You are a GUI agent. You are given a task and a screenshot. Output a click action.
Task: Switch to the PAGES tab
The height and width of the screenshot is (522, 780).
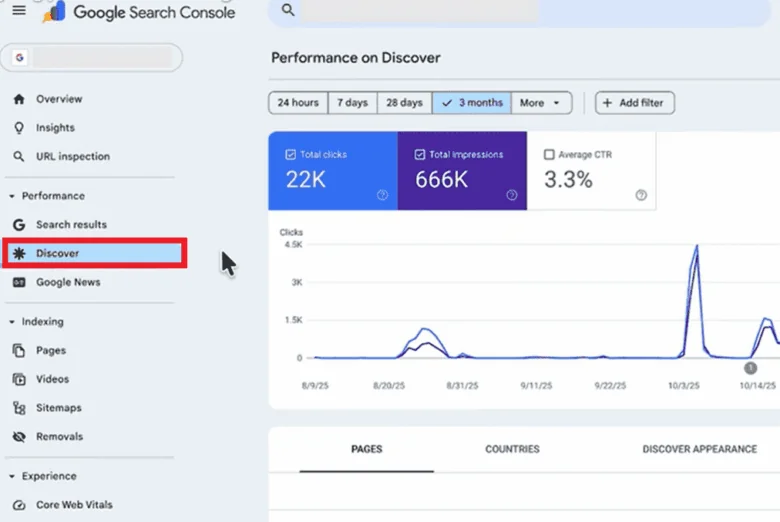(x=367, y=449)
